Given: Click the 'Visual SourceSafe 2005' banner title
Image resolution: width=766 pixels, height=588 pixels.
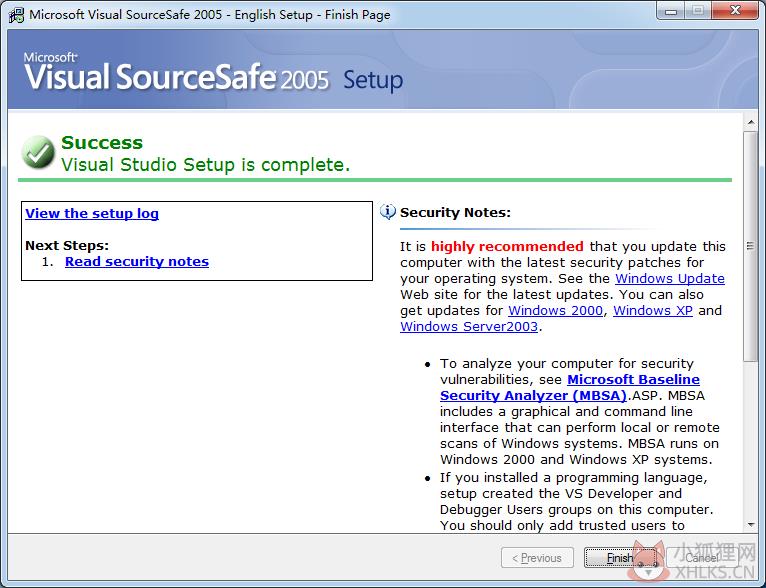Looking at the screenshot, I should (176, 77).
